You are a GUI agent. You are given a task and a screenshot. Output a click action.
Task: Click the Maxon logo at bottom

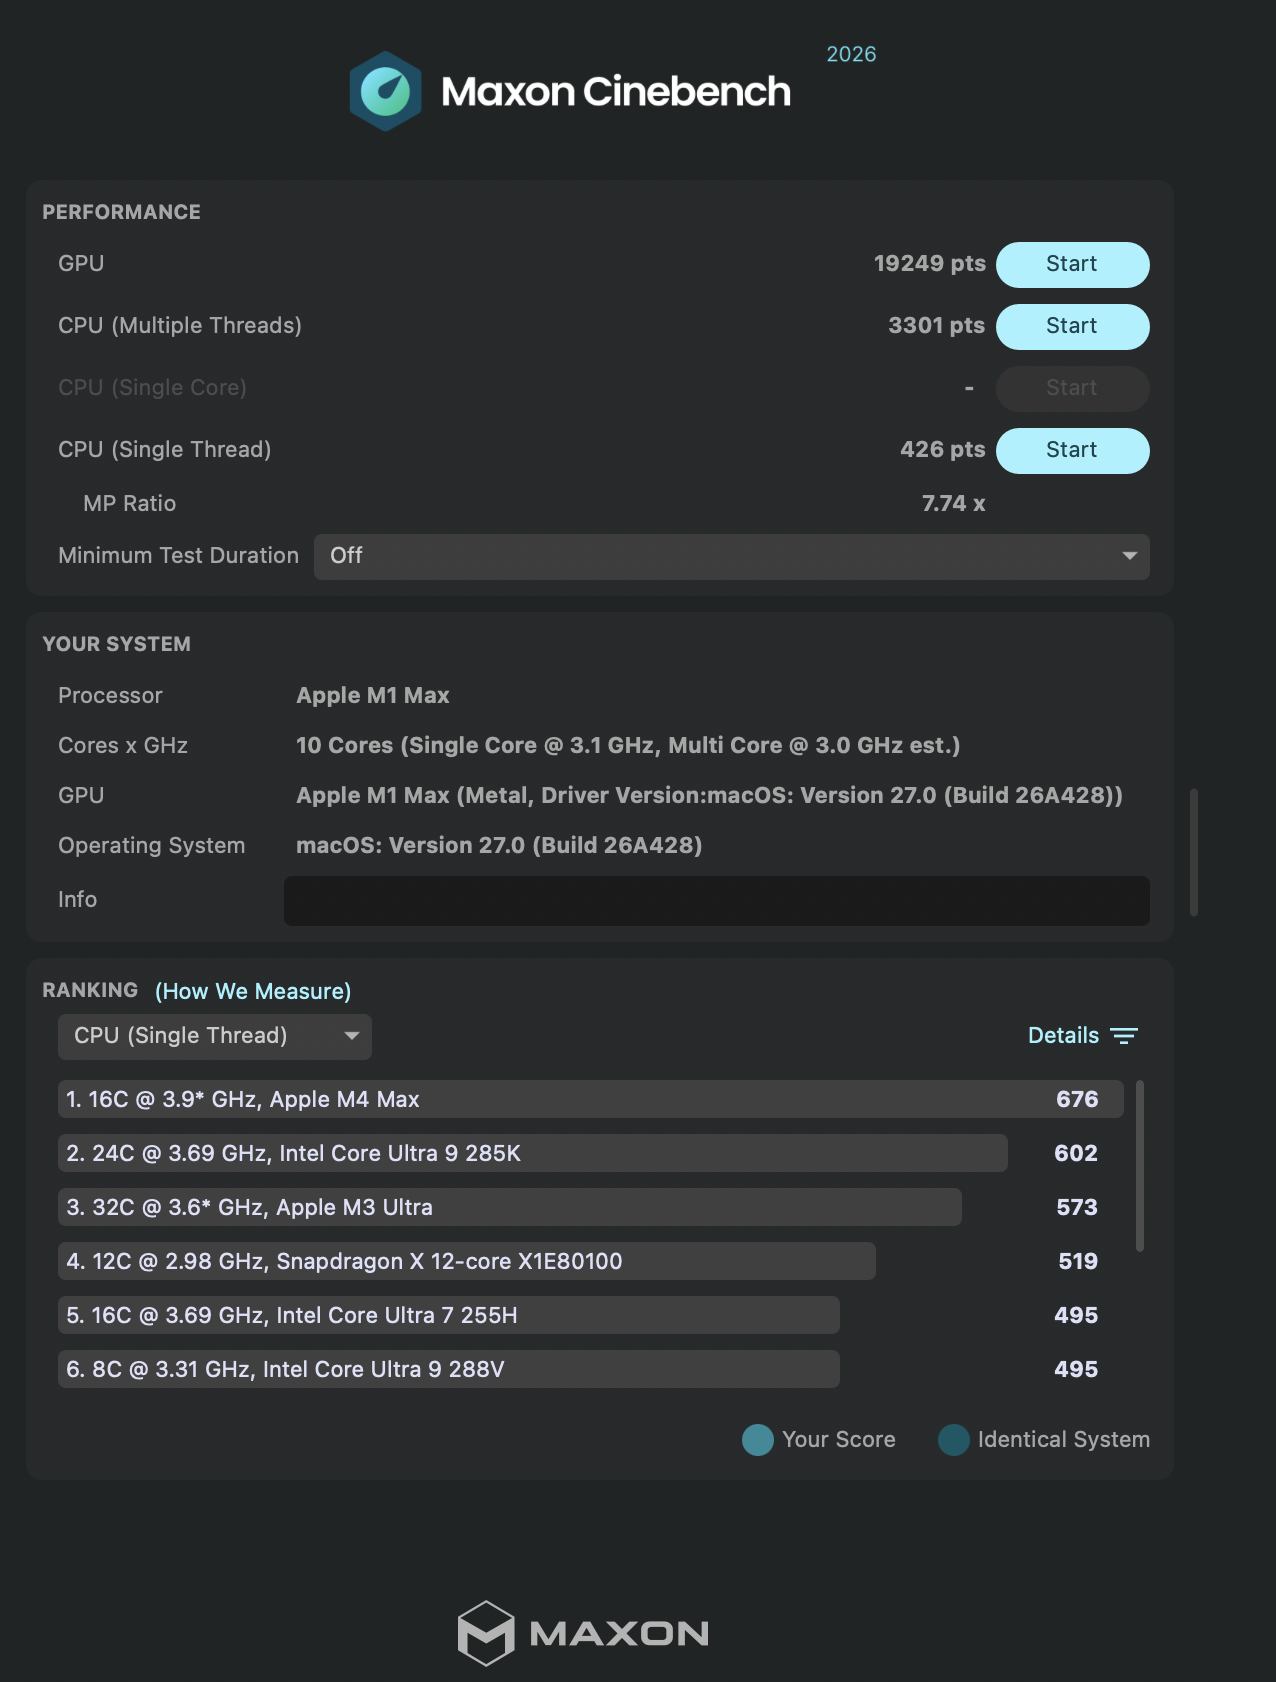point(583,1633)
